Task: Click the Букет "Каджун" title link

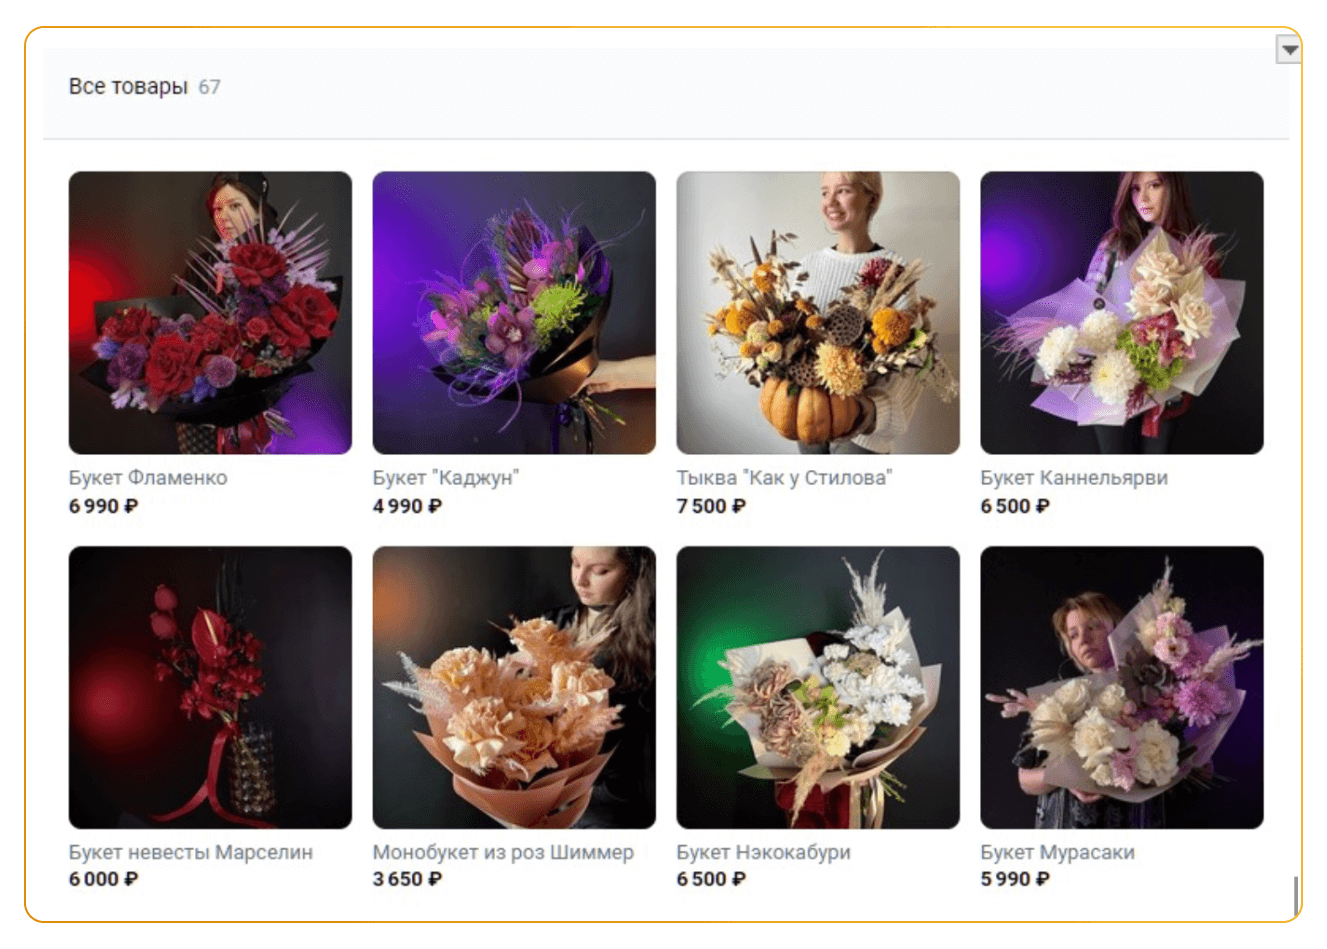Action: (446, 478)
